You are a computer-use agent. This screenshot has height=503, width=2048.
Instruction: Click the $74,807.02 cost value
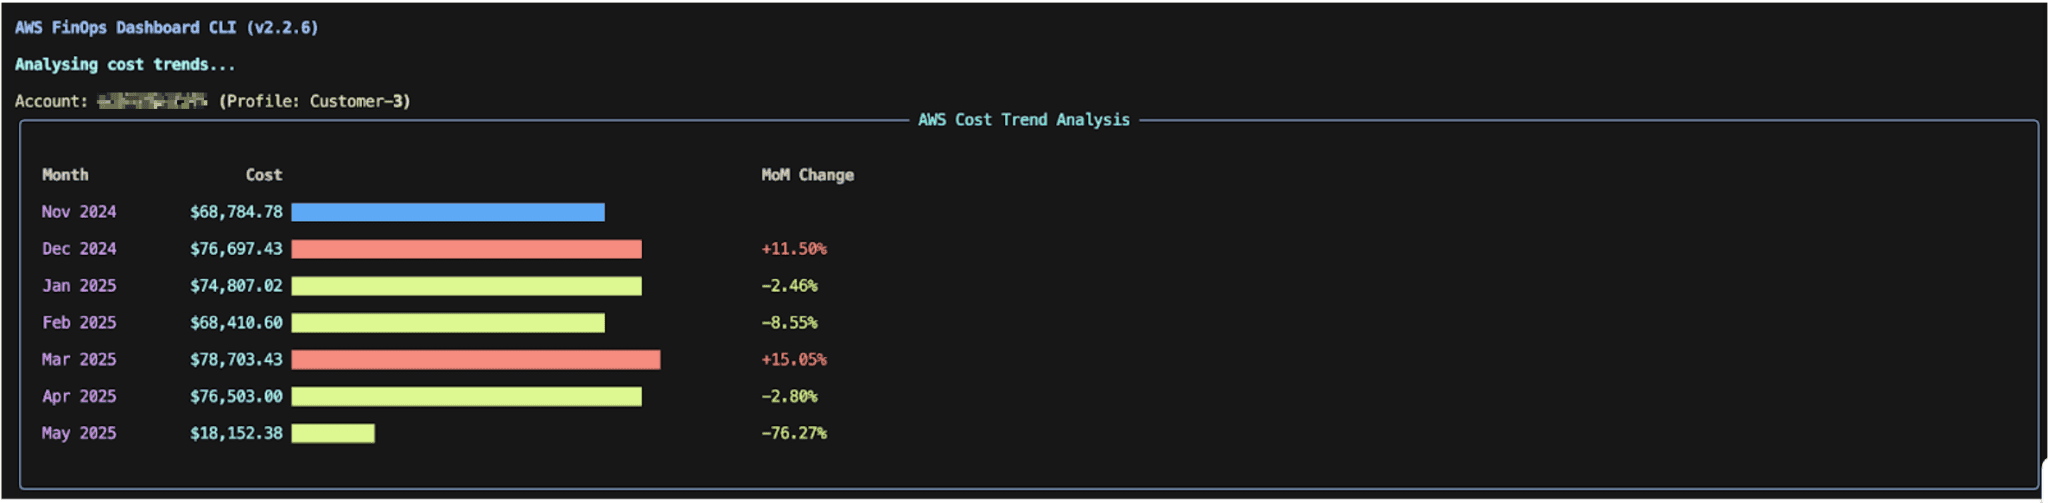coord(236,286)
